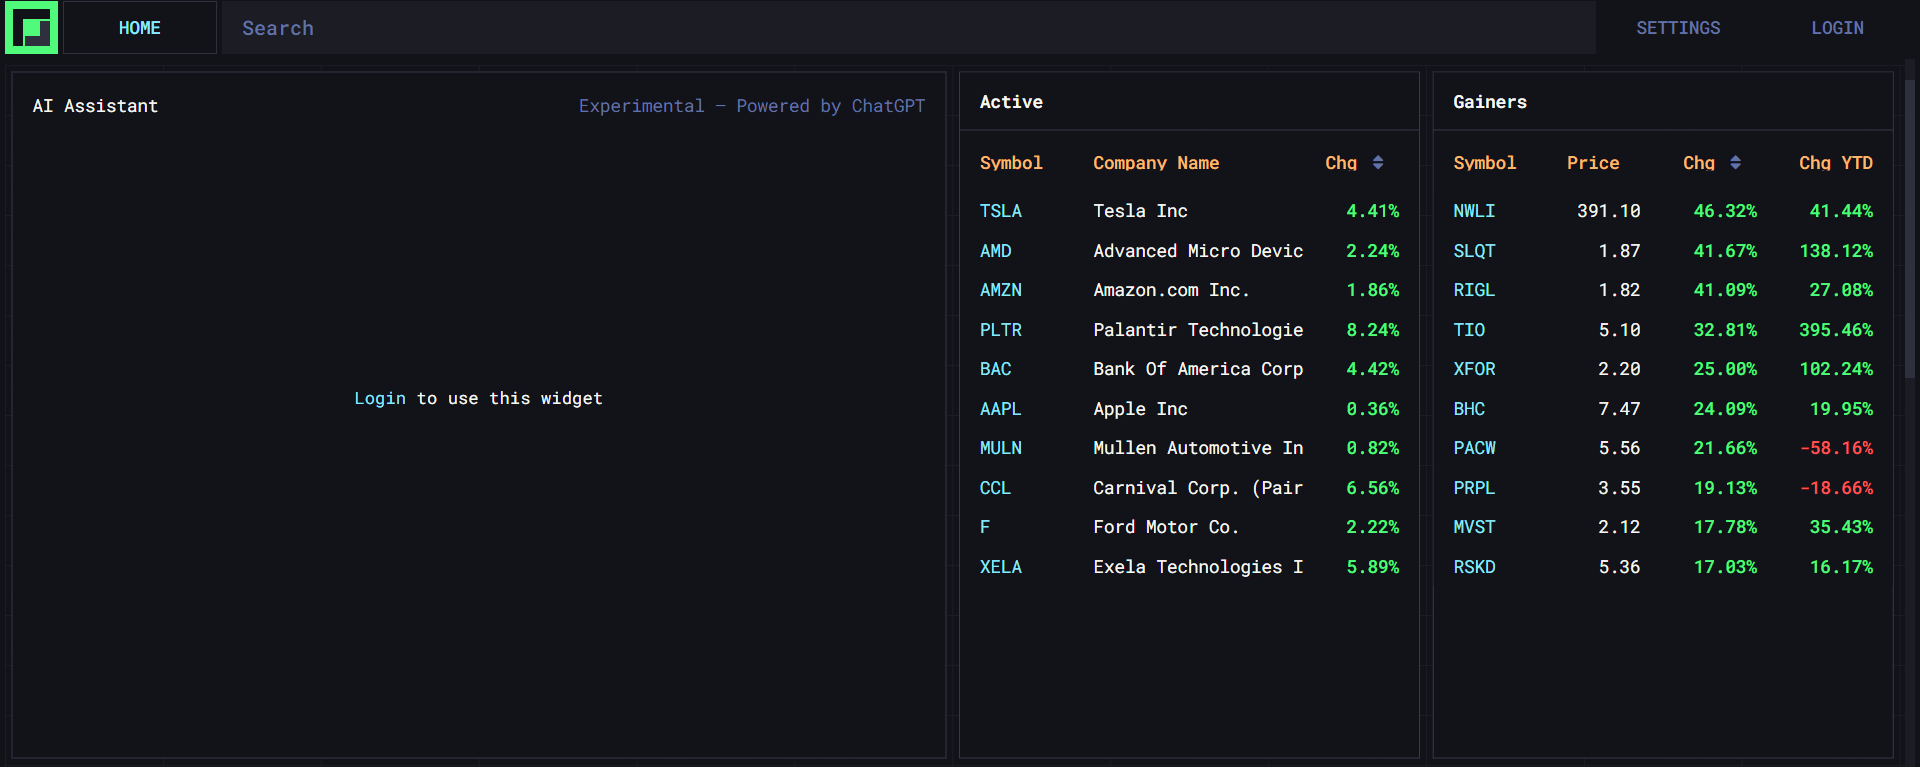This screenshot has height=767, width=1920.
Task: Open the XFOR gainer symbol
Action: click(x=1474, y=369)
